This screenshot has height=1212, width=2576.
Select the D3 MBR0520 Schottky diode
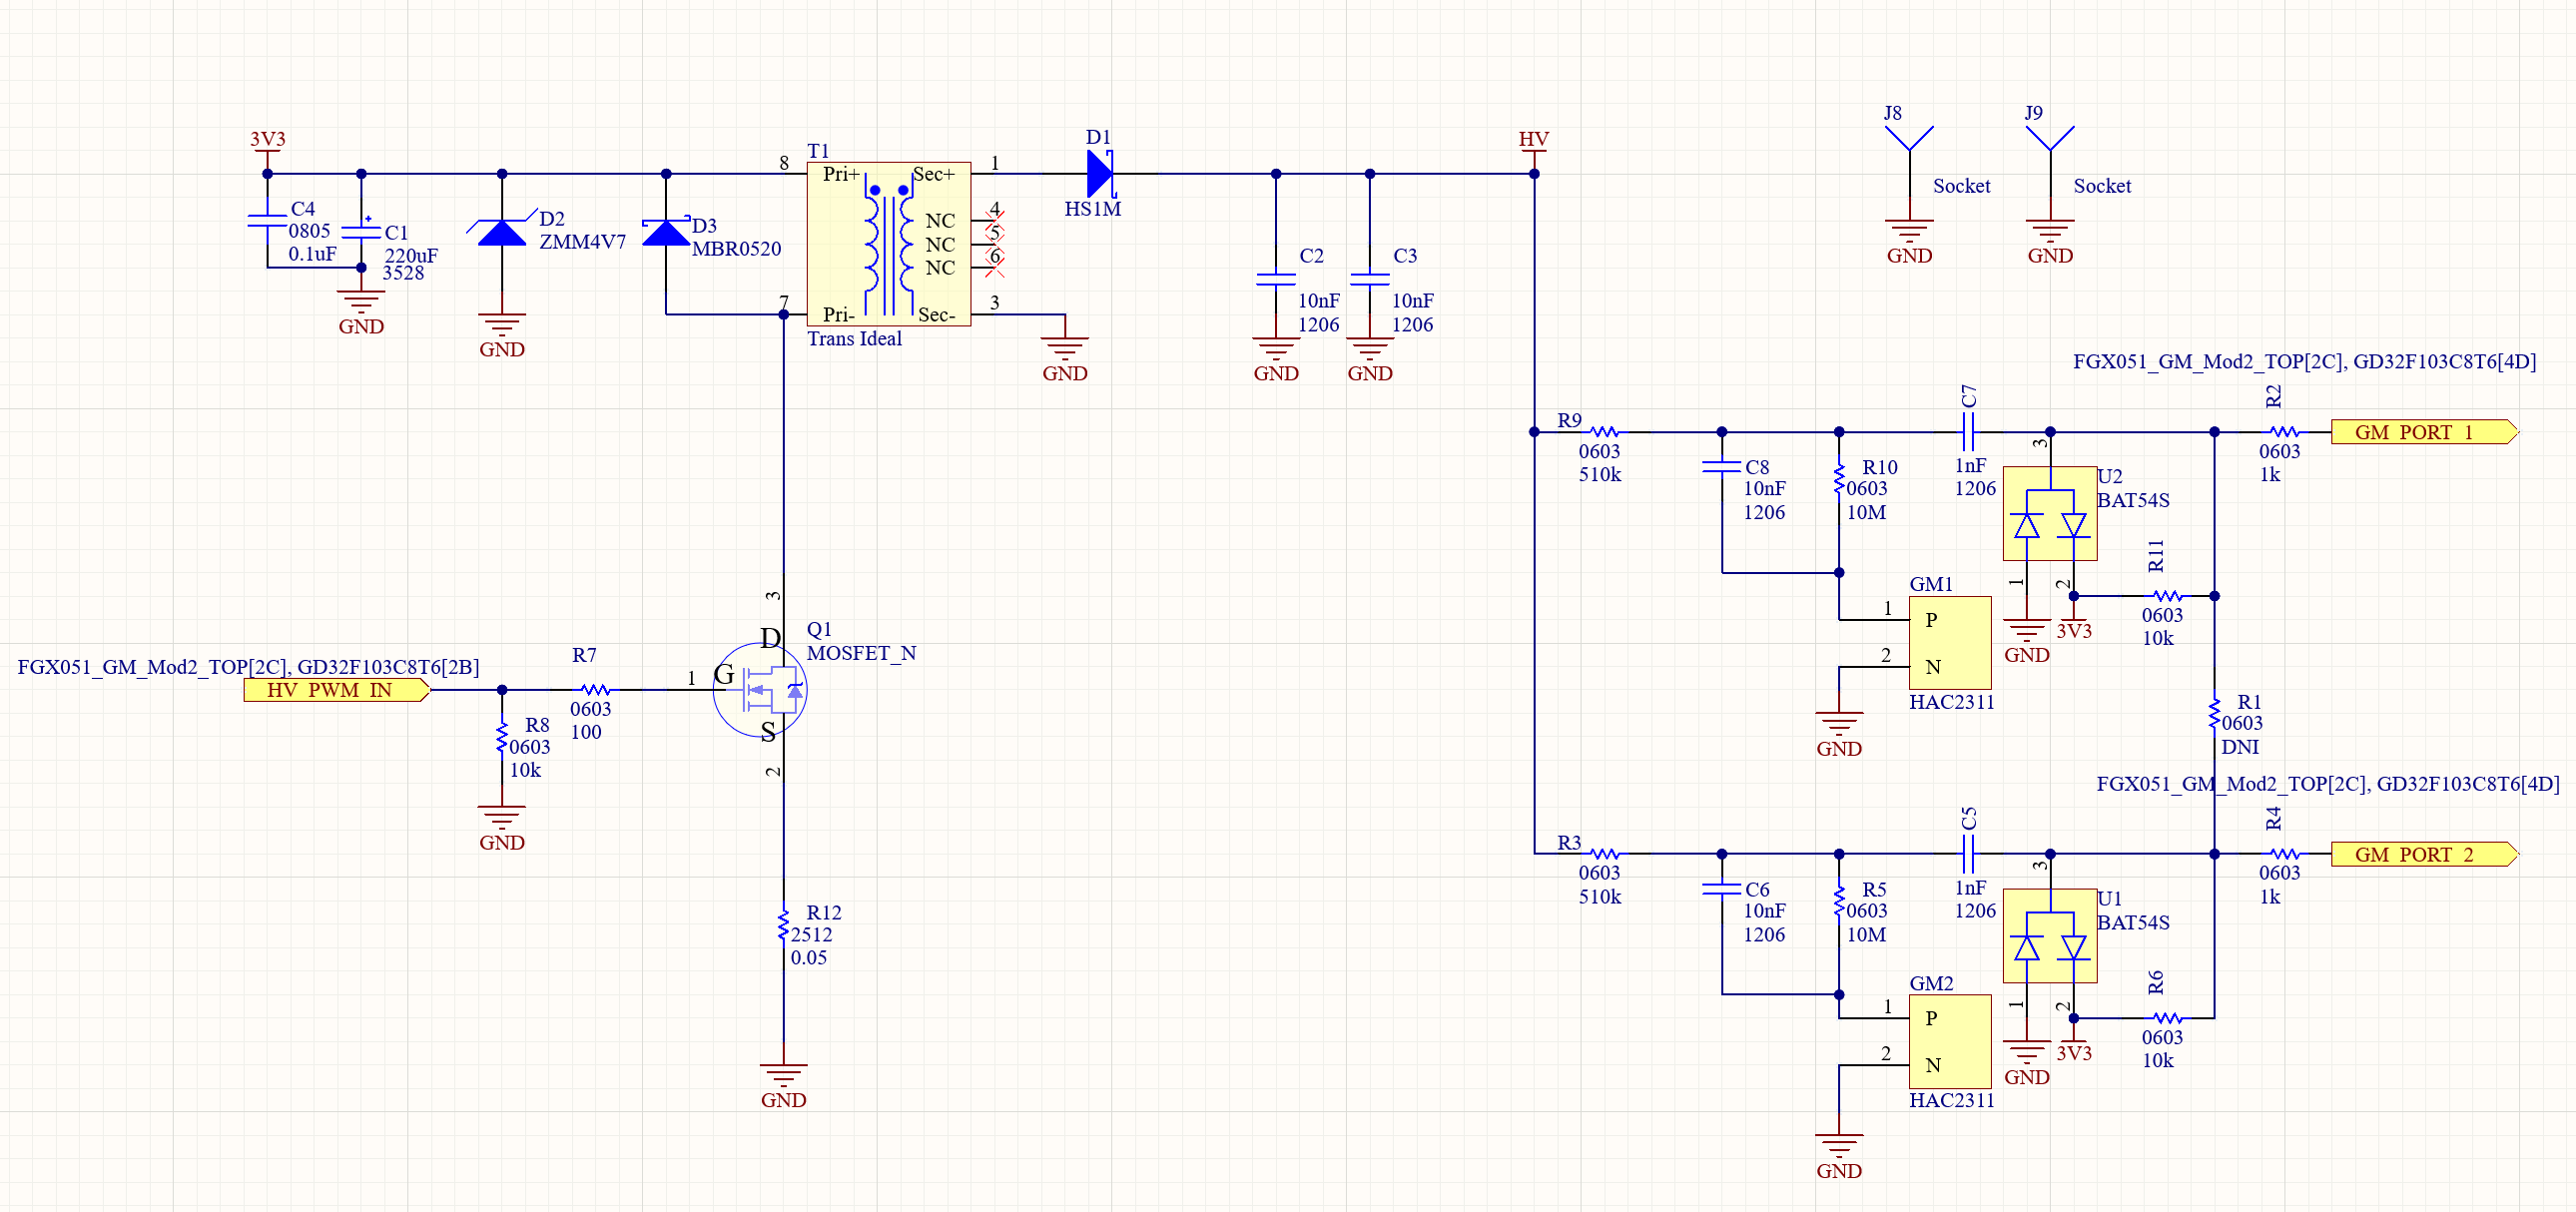coord(666,234)
